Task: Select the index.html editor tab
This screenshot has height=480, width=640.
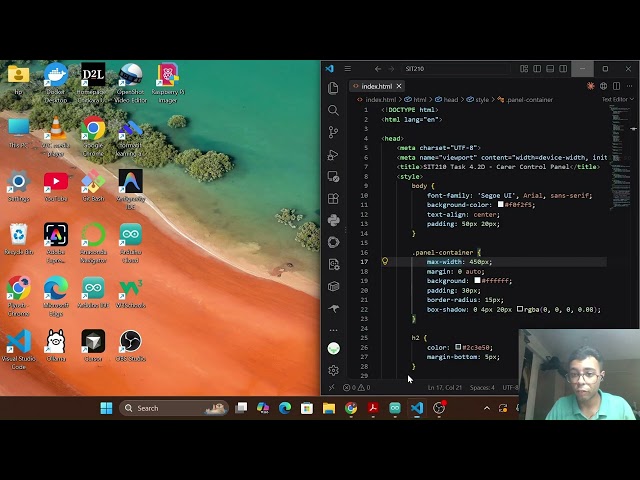Action: tap(377, 86)
